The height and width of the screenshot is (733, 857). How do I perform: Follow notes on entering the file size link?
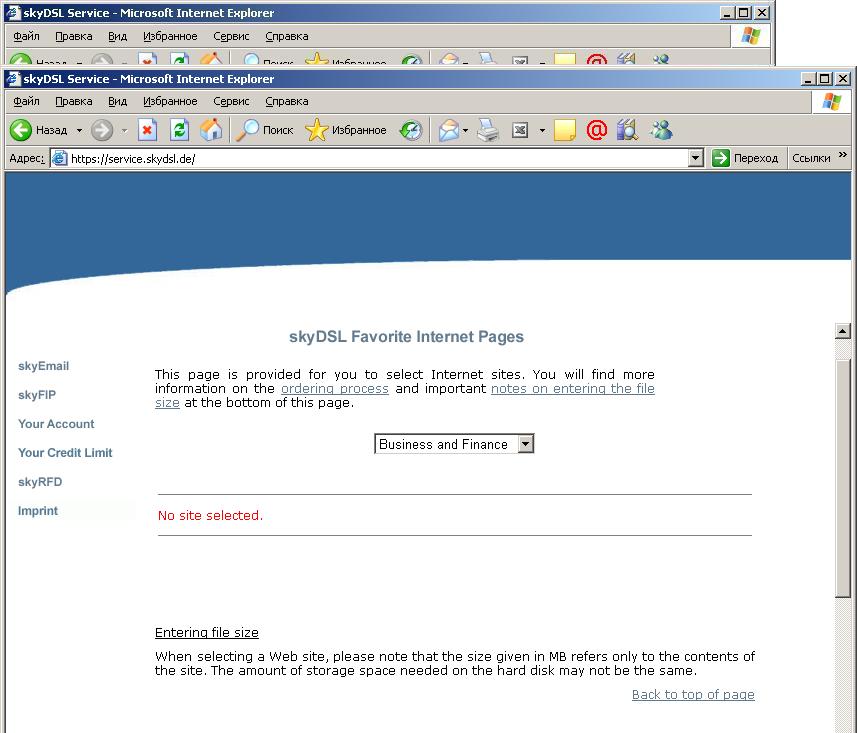572,389
